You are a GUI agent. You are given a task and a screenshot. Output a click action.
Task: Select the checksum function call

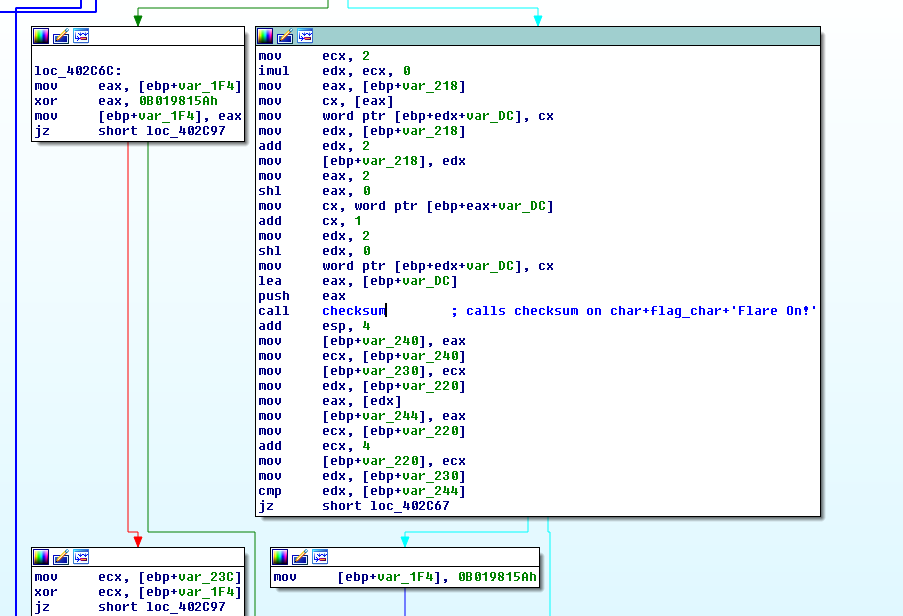point(354,311)
